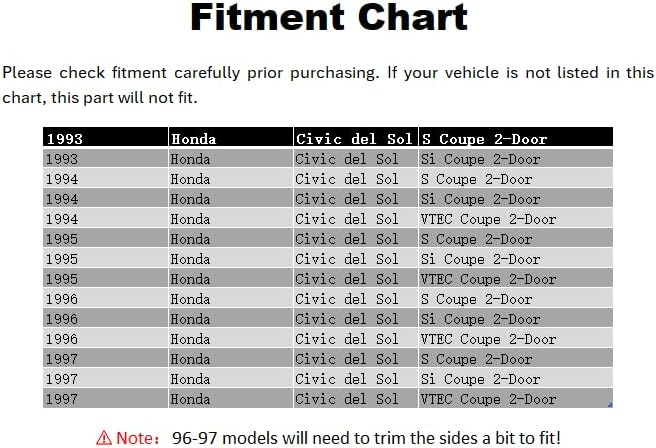Click the 'Please check fitment carefully' paragraph

click(x=328, y=85)
